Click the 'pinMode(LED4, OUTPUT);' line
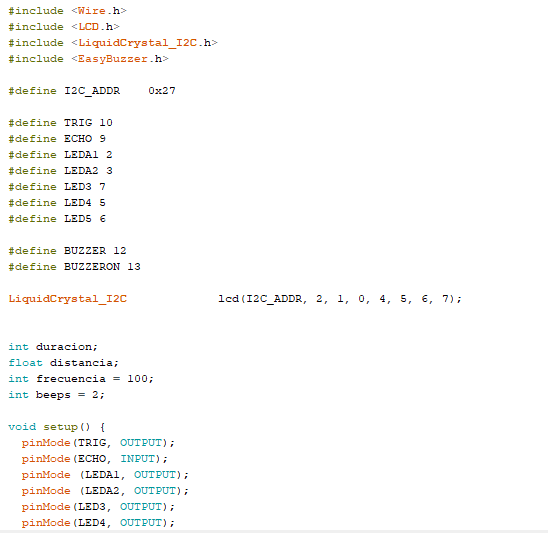 [x=98, y=523]
